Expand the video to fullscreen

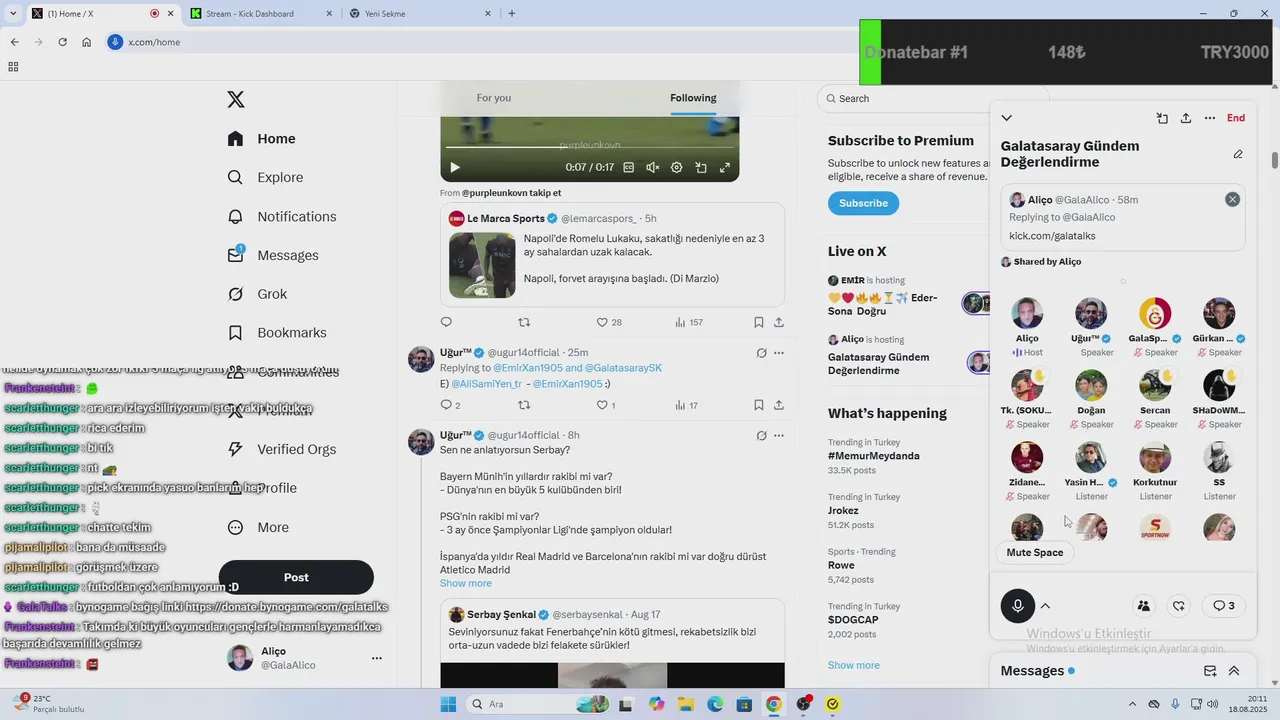pos(725,168)
